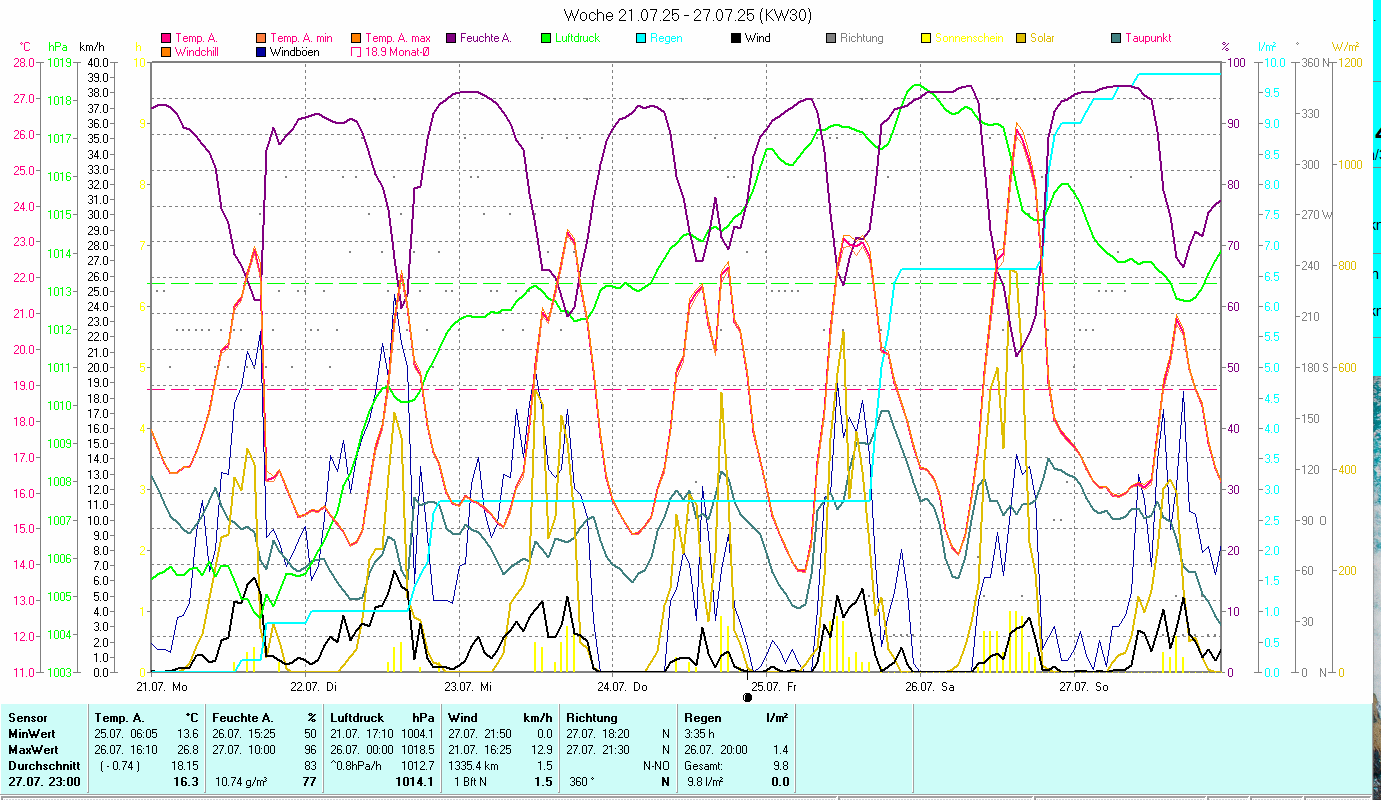Click the 'MinWert' row label
Viewport: 1381px width, 800px height.
30,734
